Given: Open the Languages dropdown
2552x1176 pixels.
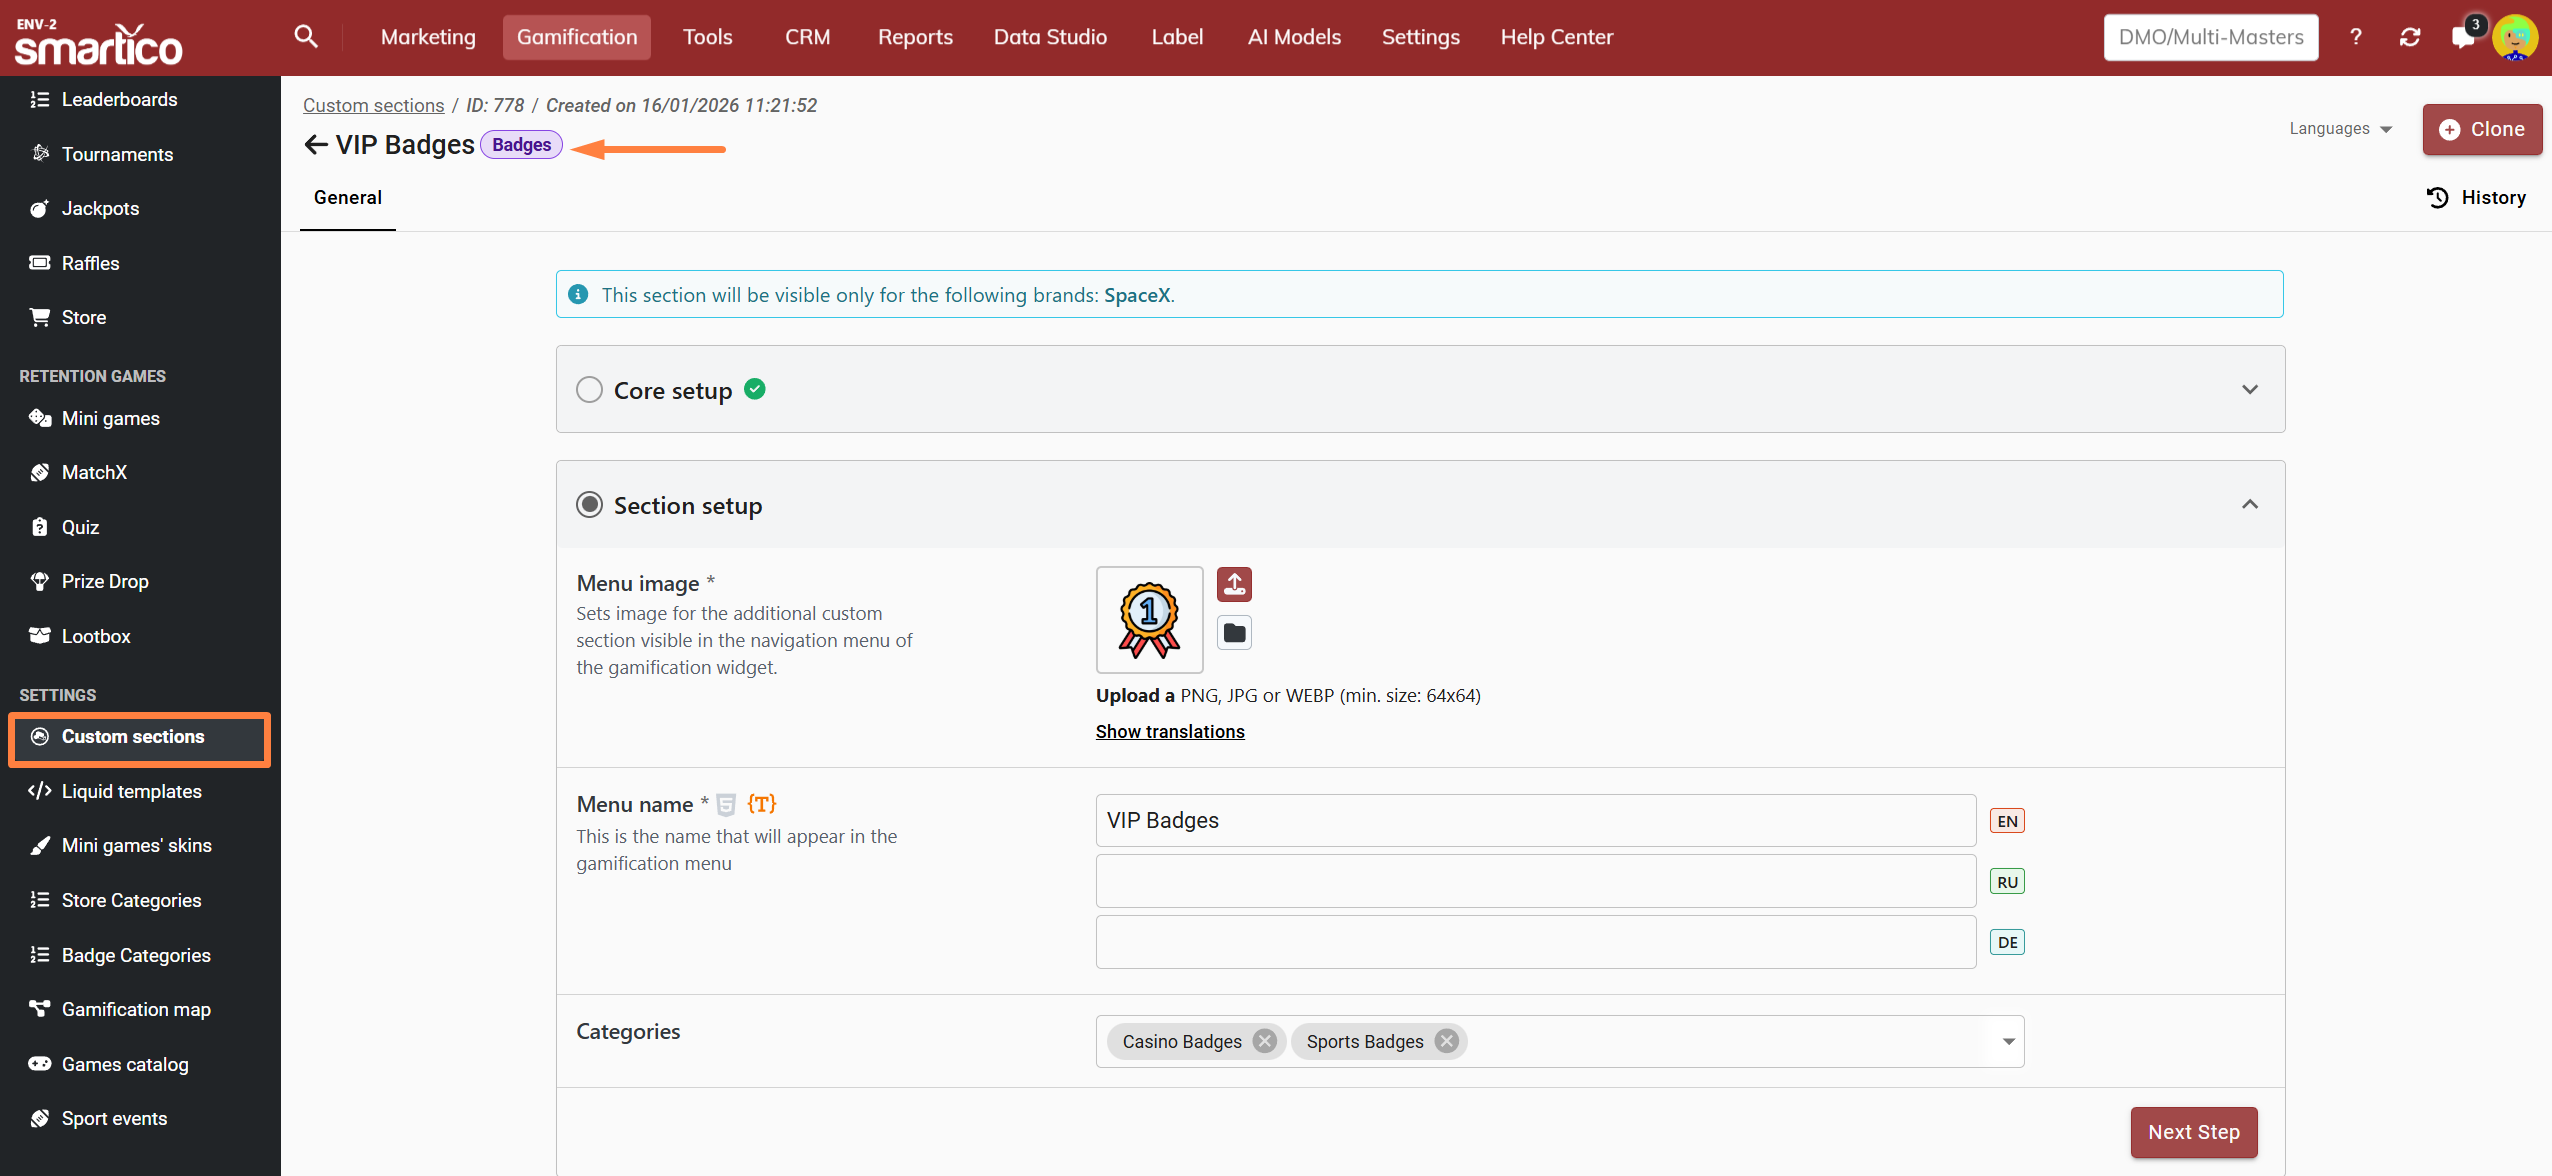Looking at the screenshot, I should pyautogui.click(x=2340, y=129).
